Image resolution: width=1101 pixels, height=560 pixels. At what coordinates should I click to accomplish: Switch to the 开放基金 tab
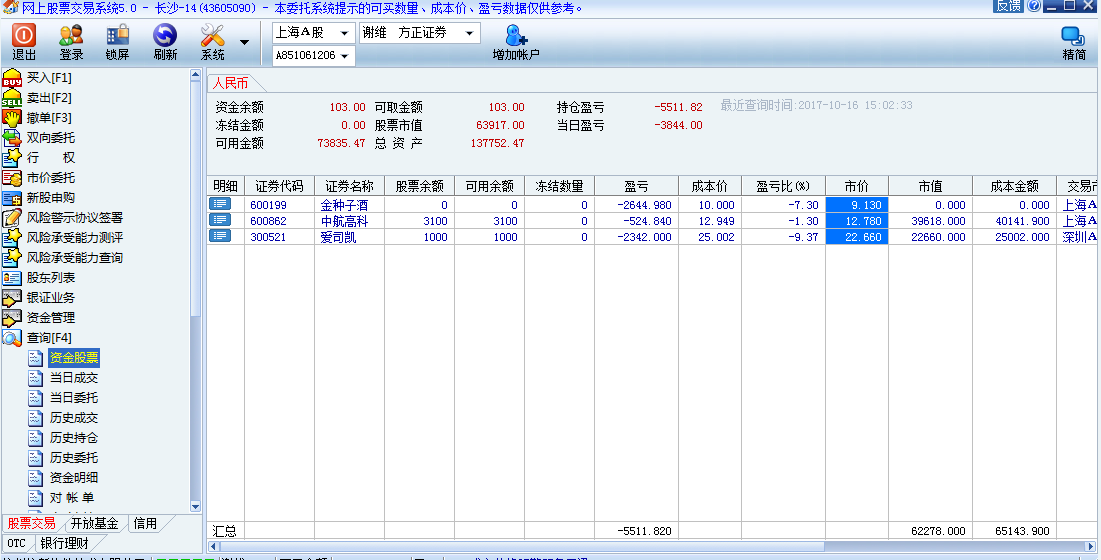[x=94, y=523]
